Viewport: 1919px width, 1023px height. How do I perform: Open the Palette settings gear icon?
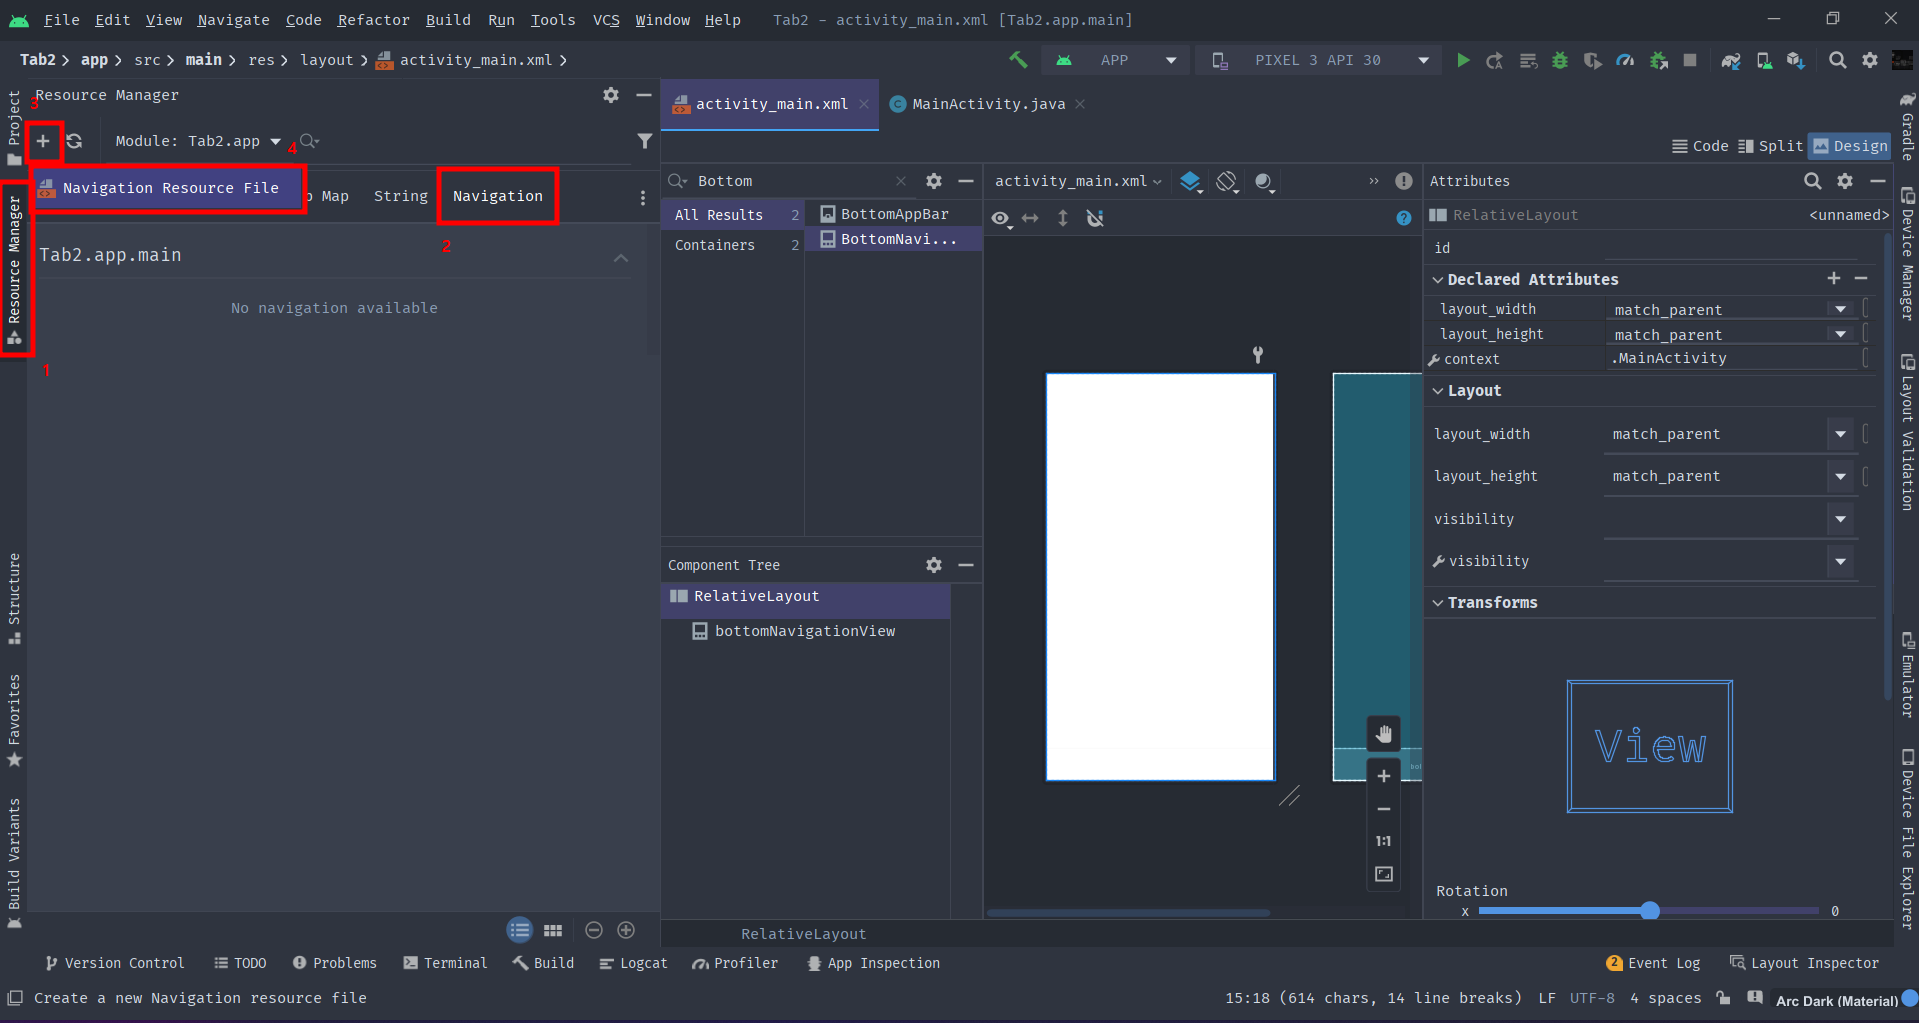pos(934,181)
